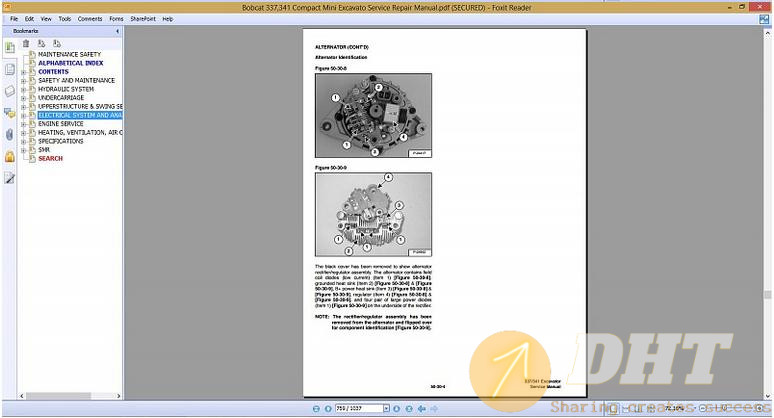Viewport: 774px width, 418px height.
Task: Open the SharePoint menu
Action: pos(143,19)
